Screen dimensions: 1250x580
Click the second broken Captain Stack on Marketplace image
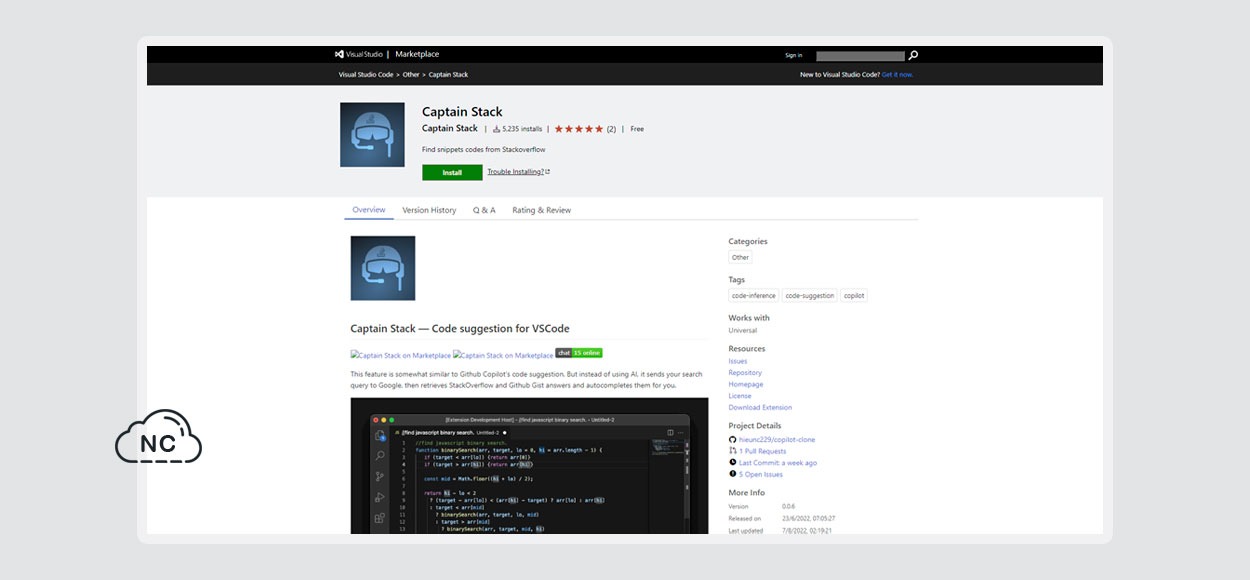[503, 355]
